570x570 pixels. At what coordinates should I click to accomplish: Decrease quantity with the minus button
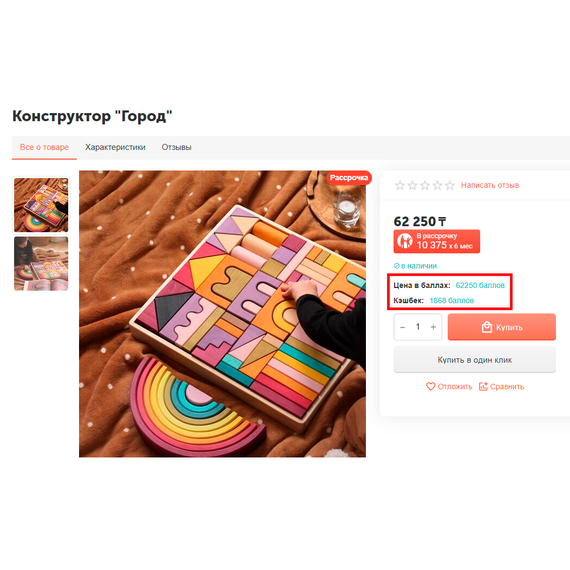tap(402, 327)
